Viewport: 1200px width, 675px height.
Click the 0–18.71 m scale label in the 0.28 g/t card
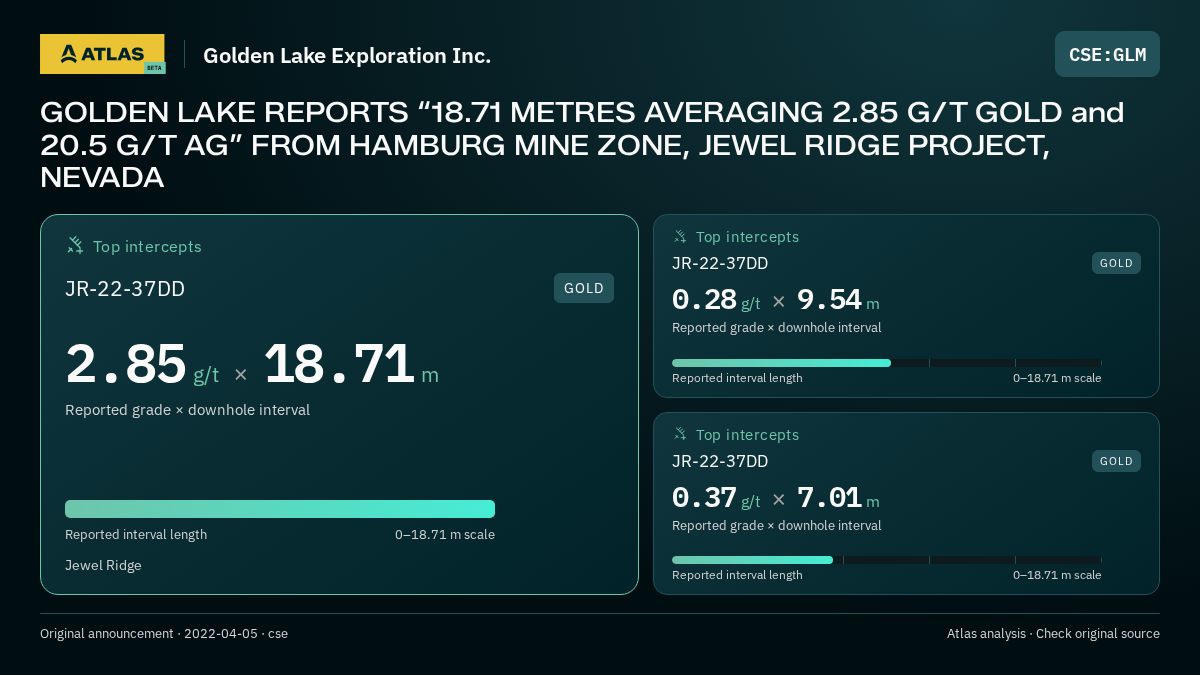[x=1057, y=378]
